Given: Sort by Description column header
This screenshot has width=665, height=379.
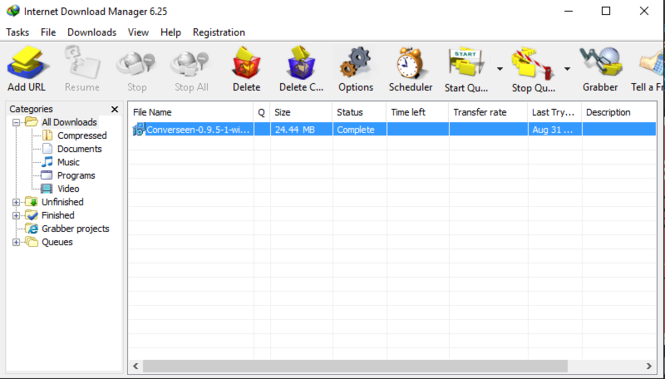Looking at the screenshot, I should [x=619, y=112].
